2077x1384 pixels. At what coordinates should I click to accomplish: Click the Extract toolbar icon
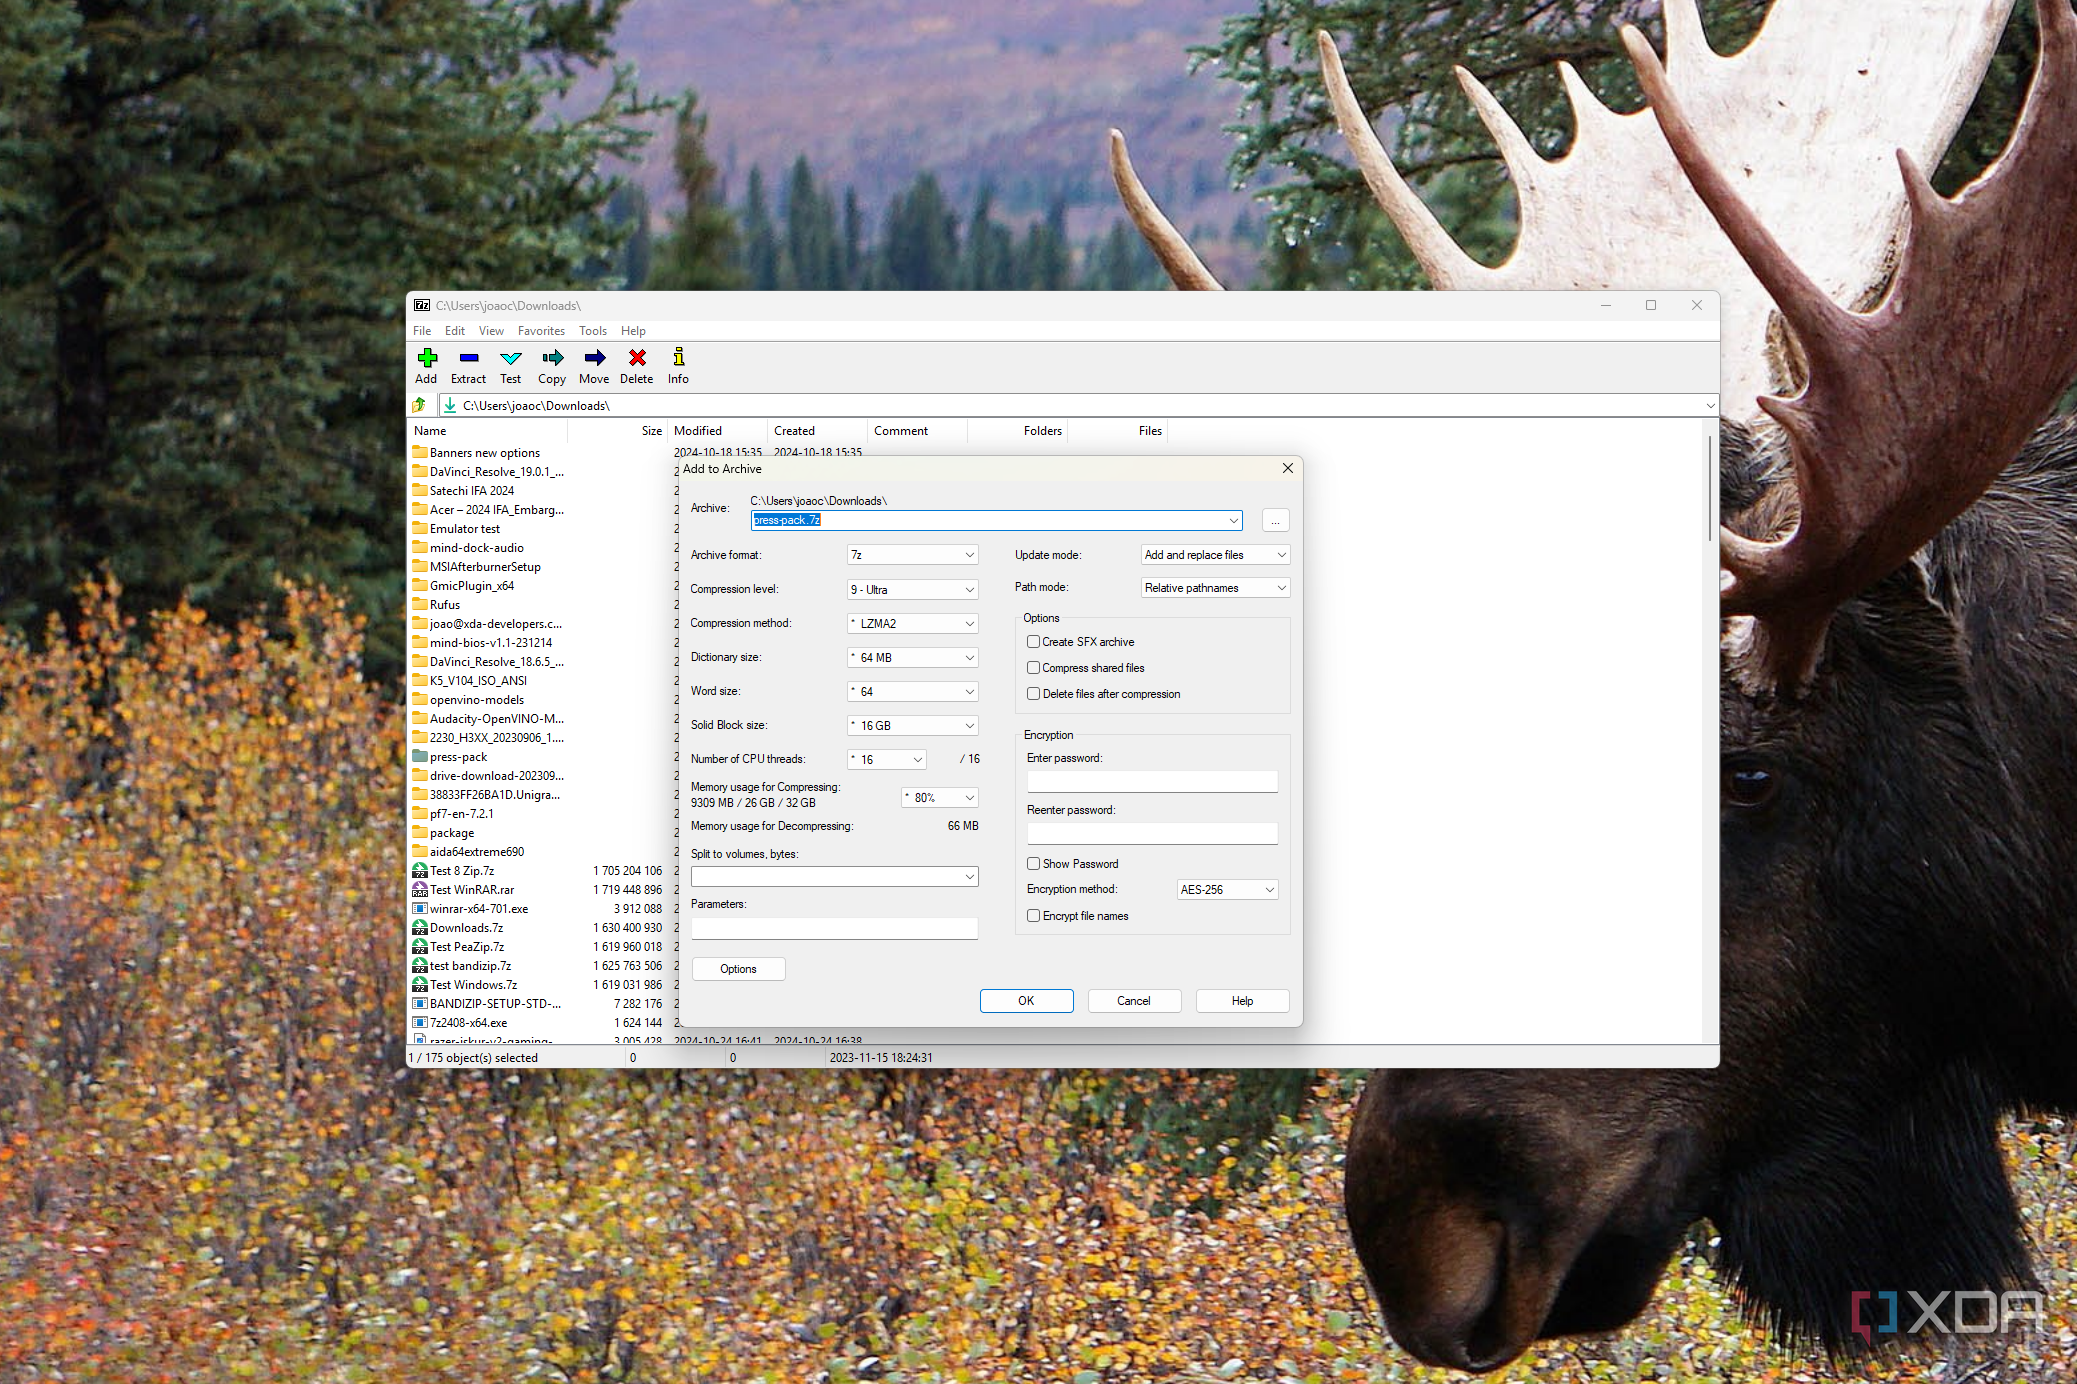(468, 359)
